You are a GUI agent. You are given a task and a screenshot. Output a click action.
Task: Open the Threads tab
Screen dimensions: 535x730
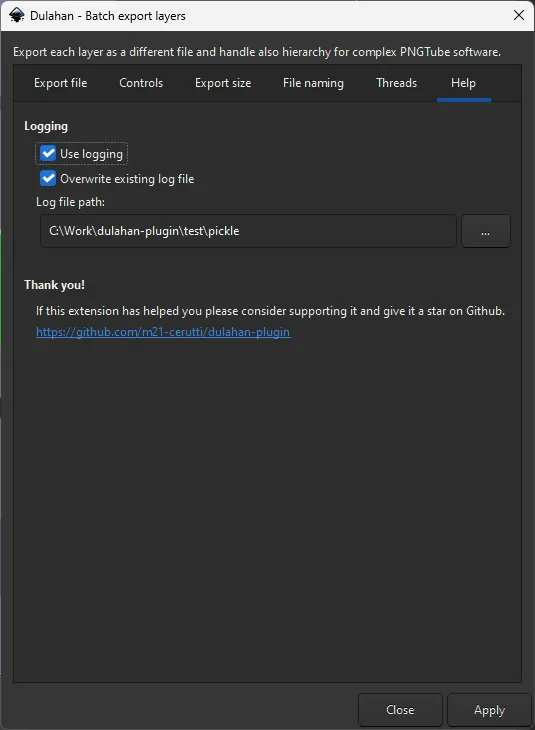[396, 83]
